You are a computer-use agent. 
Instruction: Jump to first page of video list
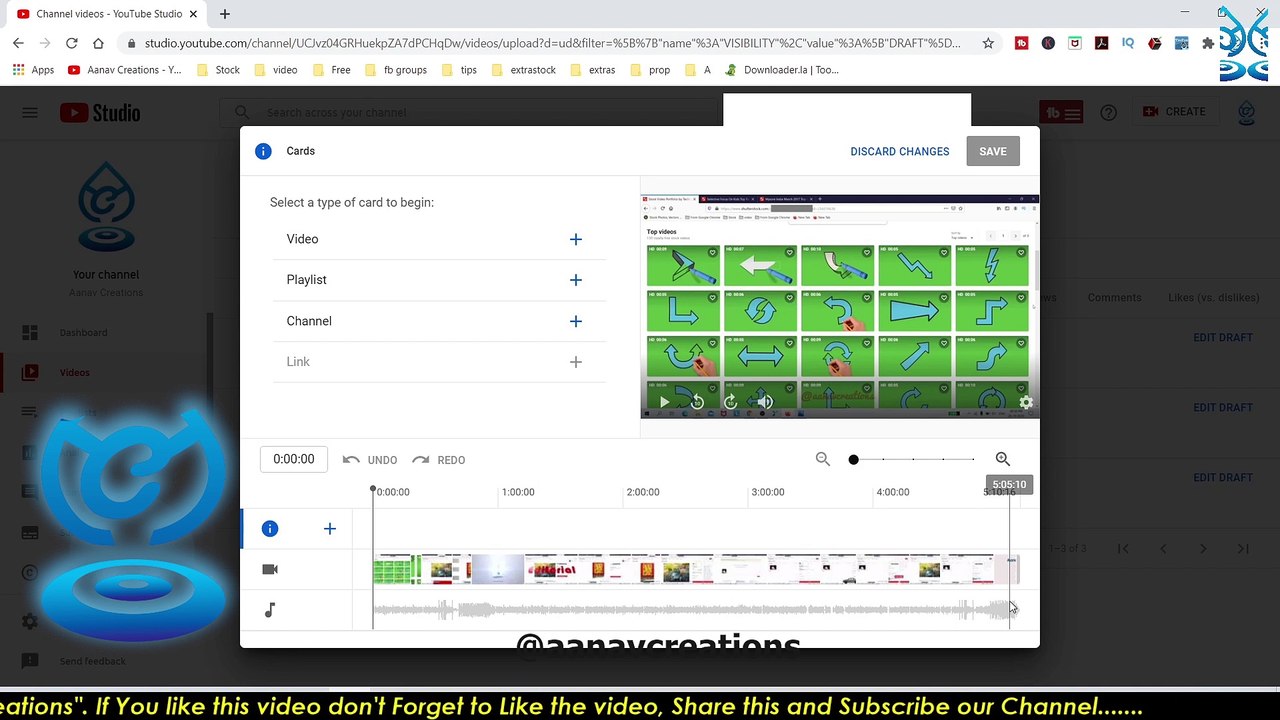(x=1123, y=548)
